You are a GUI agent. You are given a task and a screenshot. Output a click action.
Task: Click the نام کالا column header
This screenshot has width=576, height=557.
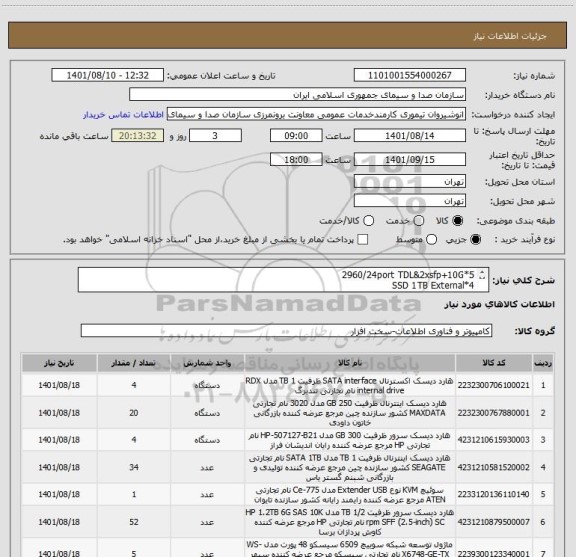tap(350, 363)
